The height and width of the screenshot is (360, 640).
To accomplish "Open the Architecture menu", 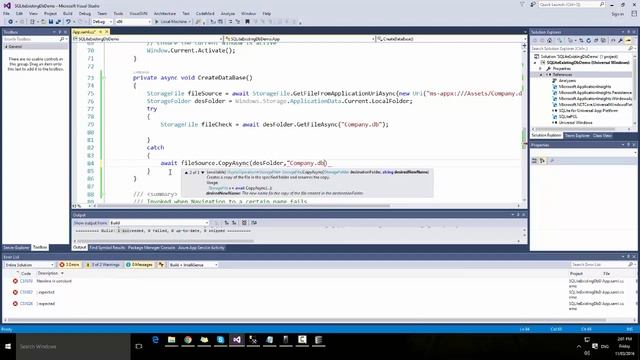I will [165, 13].
